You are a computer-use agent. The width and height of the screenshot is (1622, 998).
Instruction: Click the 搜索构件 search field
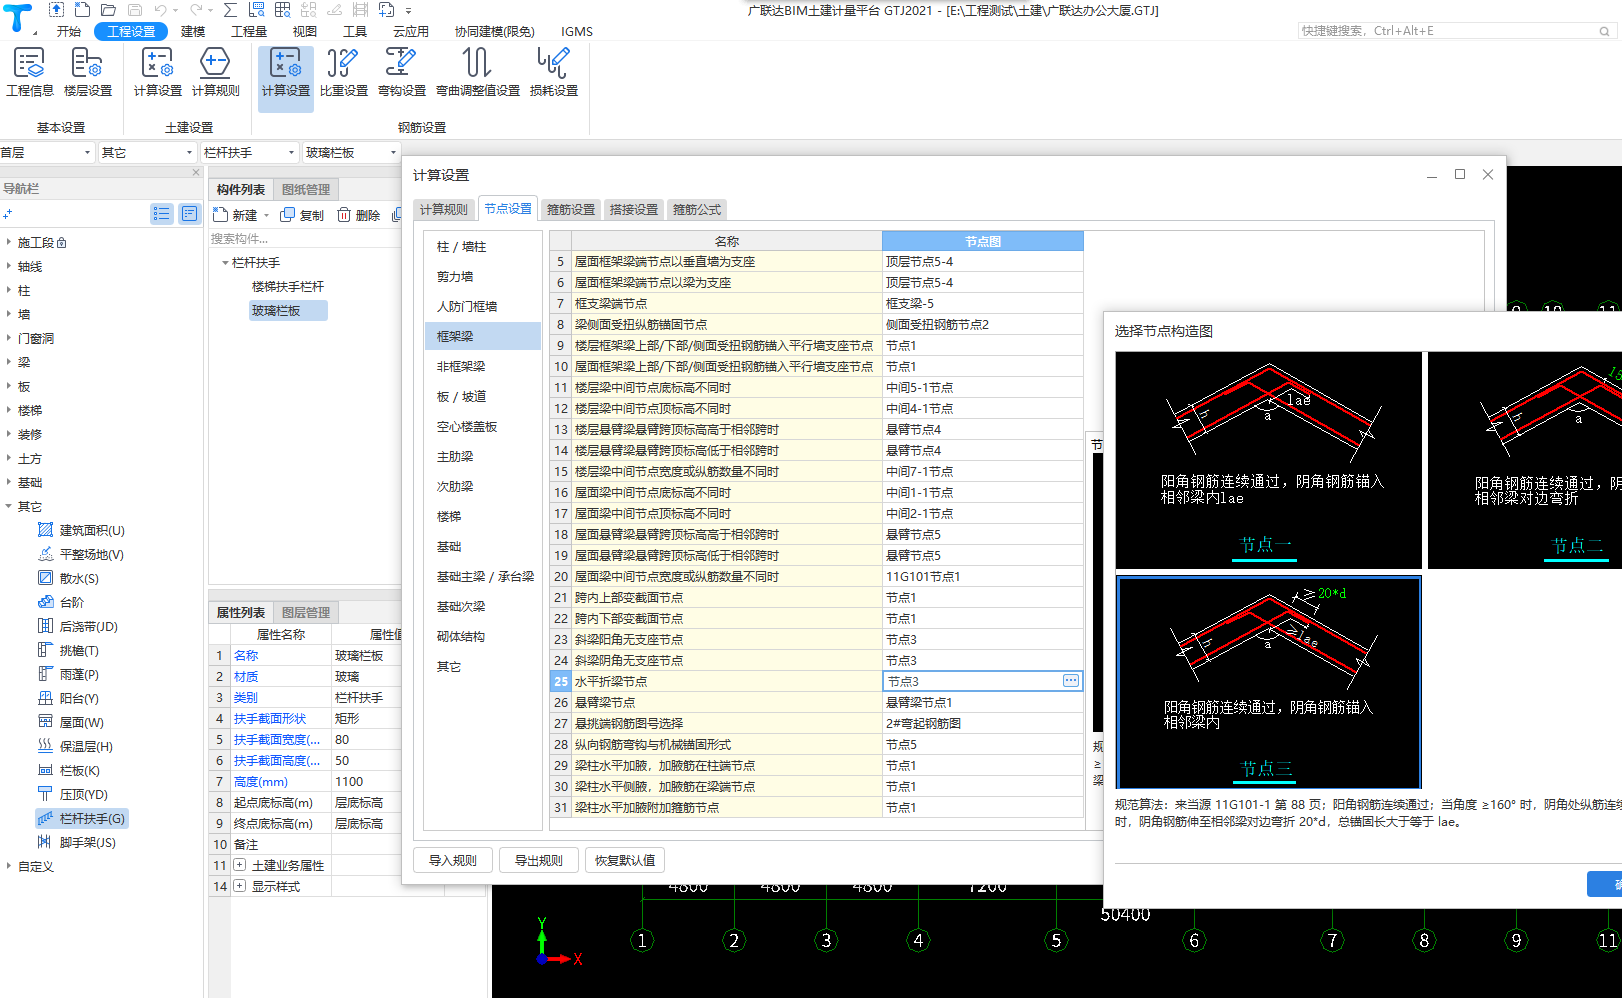pos(305,238)
